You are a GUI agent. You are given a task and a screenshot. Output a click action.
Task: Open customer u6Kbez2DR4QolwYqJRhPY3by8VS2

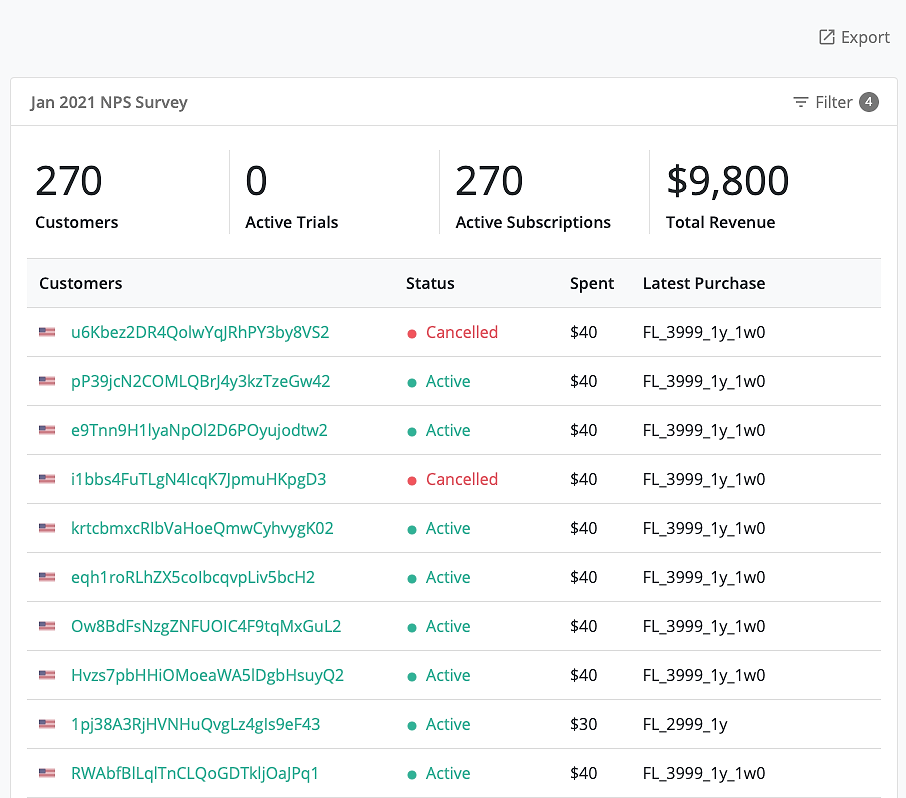coord(200,332)
